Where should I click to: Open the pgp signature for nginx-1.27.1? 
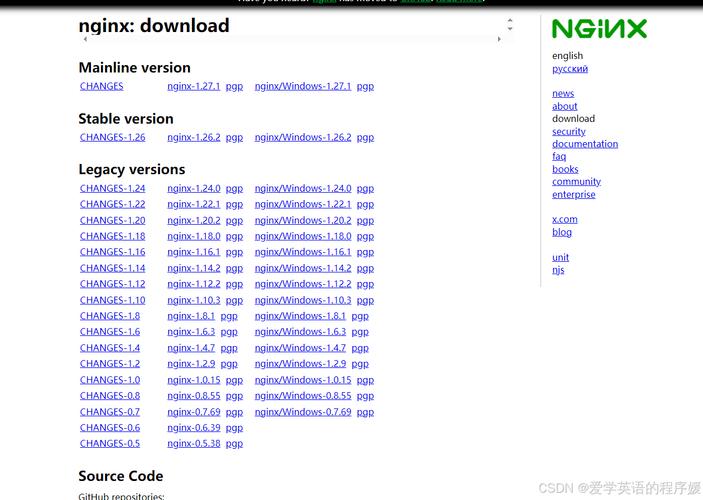[x=234, y=86]
